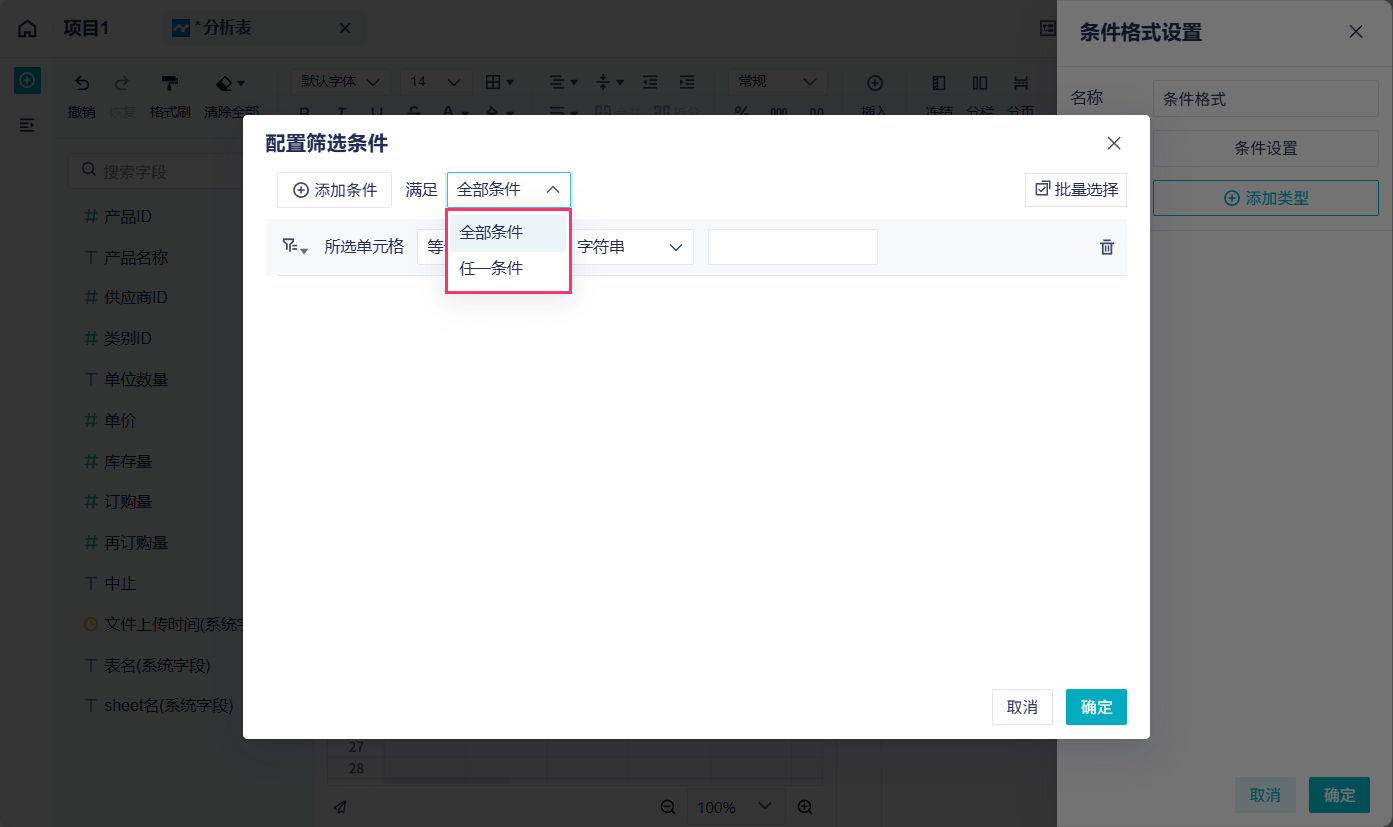Click list panel icon in left sidebar
Image resolution: width=1393 pixels, height=827 pixels.
(x=27, y=125)
